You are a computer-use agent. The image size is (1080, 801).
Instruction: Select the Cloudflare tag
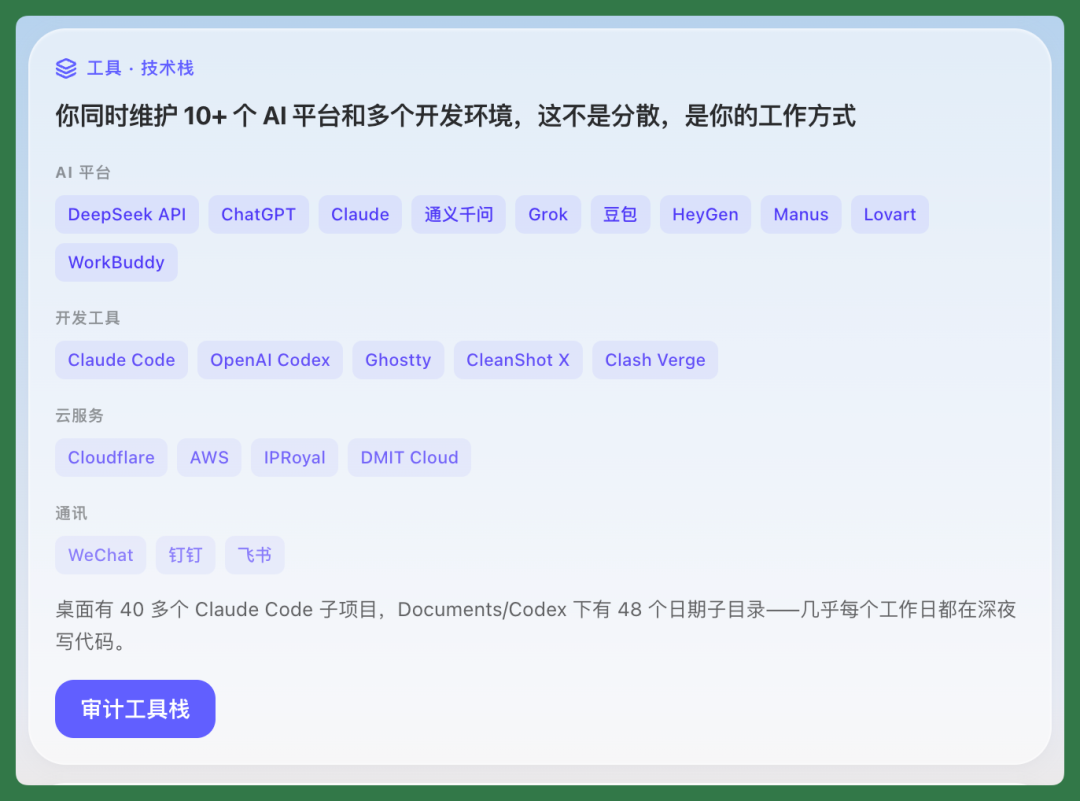click(x=111, y=457)
